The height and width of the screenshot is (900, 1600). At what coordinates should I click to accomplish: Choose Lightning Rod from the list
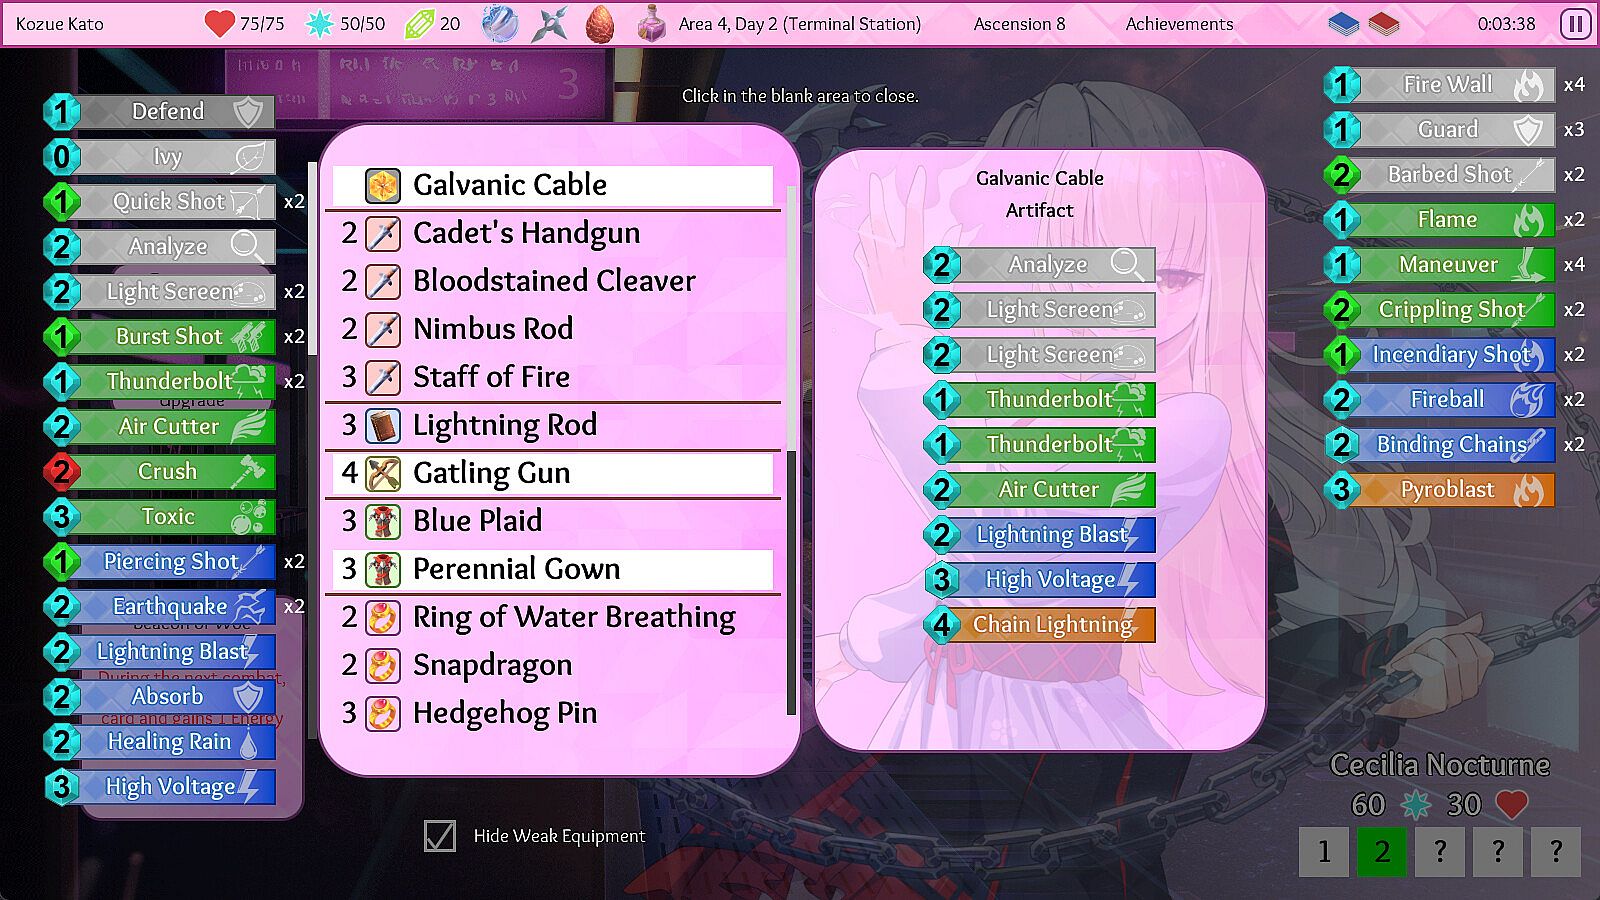[553, 425]
